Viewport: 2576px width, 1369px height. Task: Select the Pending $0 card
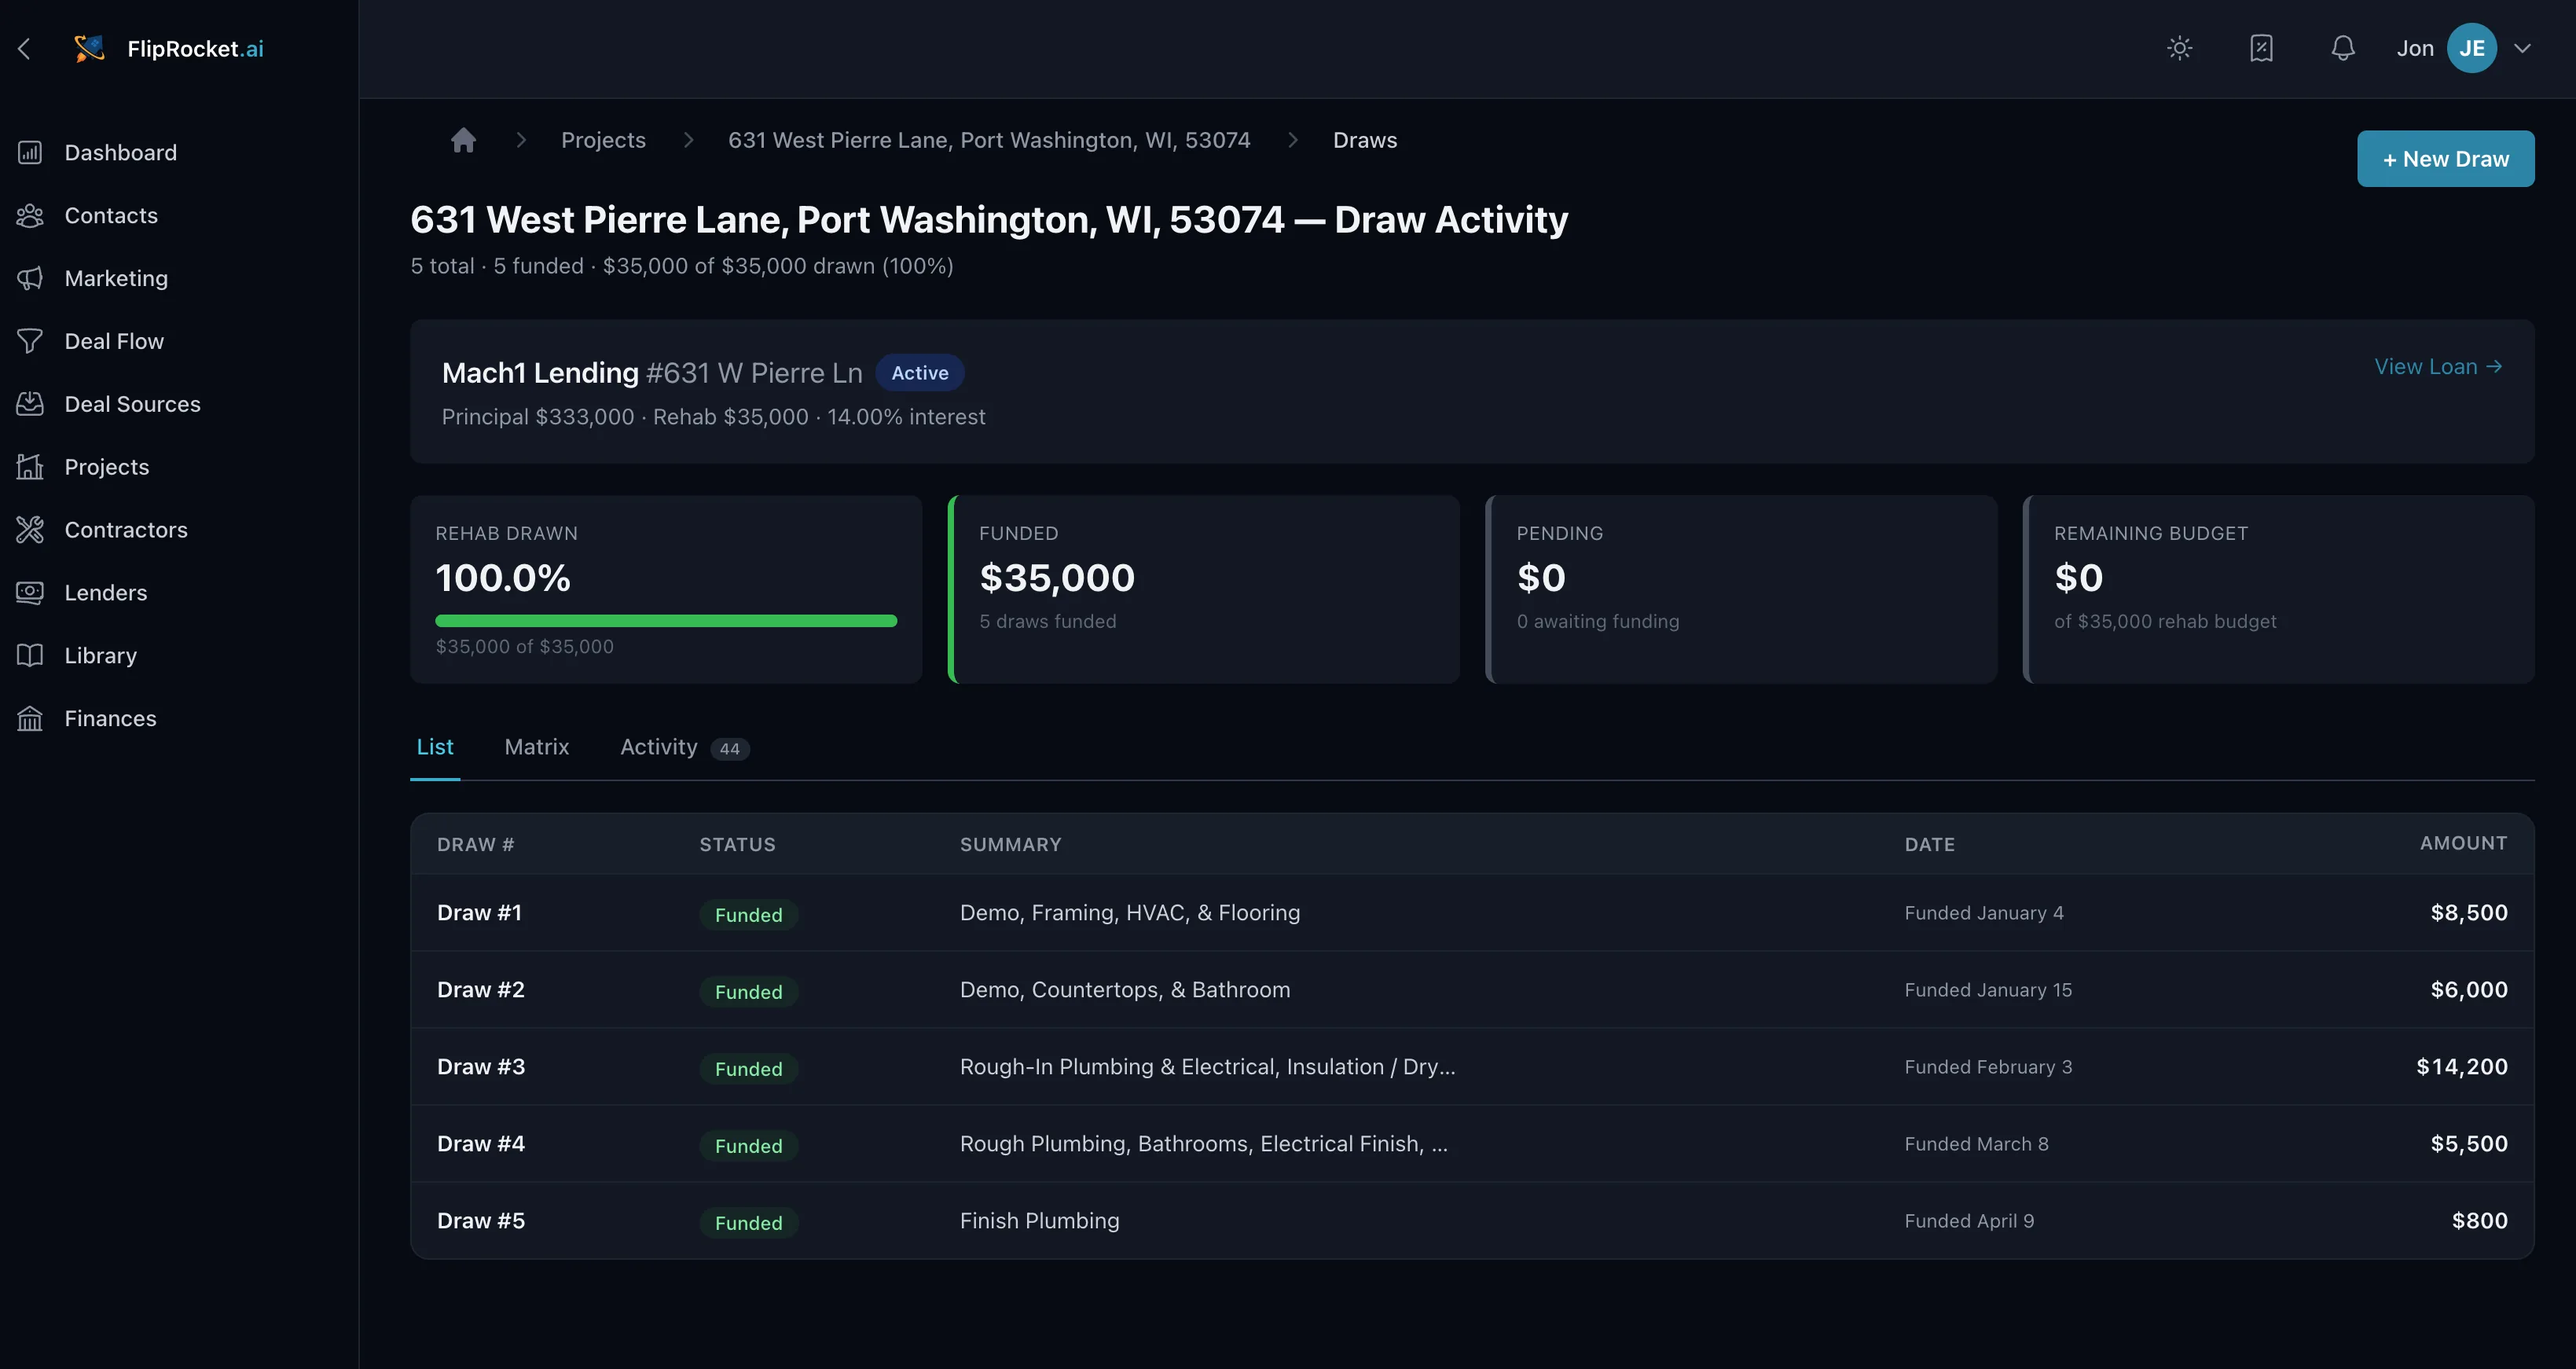[1741, 589]
